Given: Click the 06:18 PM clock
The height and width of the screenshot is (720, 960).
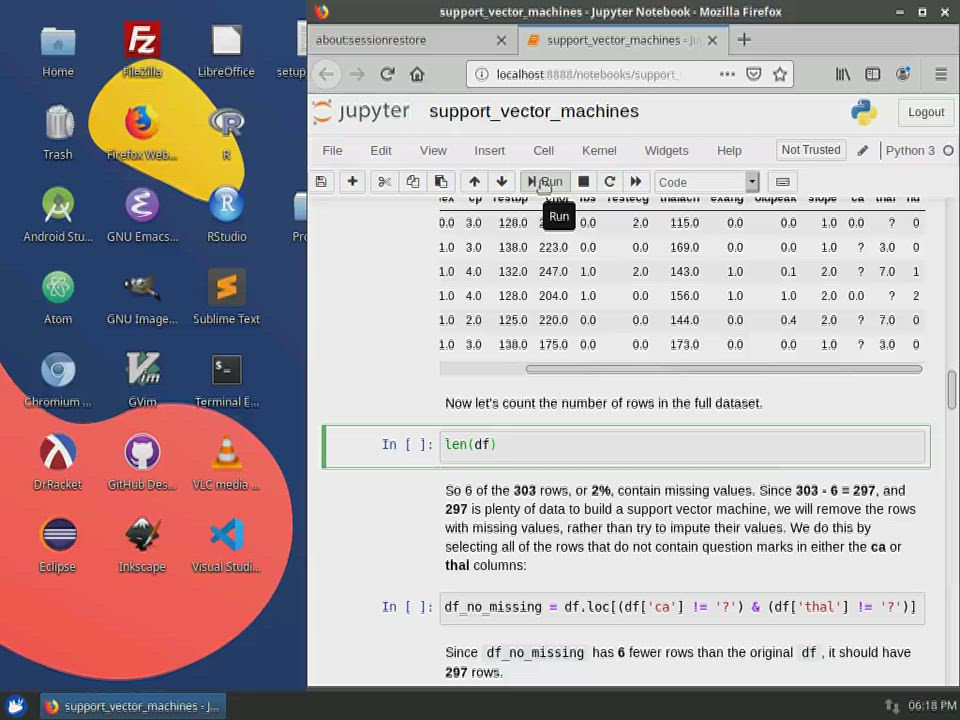Looking at the screenshot, I should (x=932, y=706).
